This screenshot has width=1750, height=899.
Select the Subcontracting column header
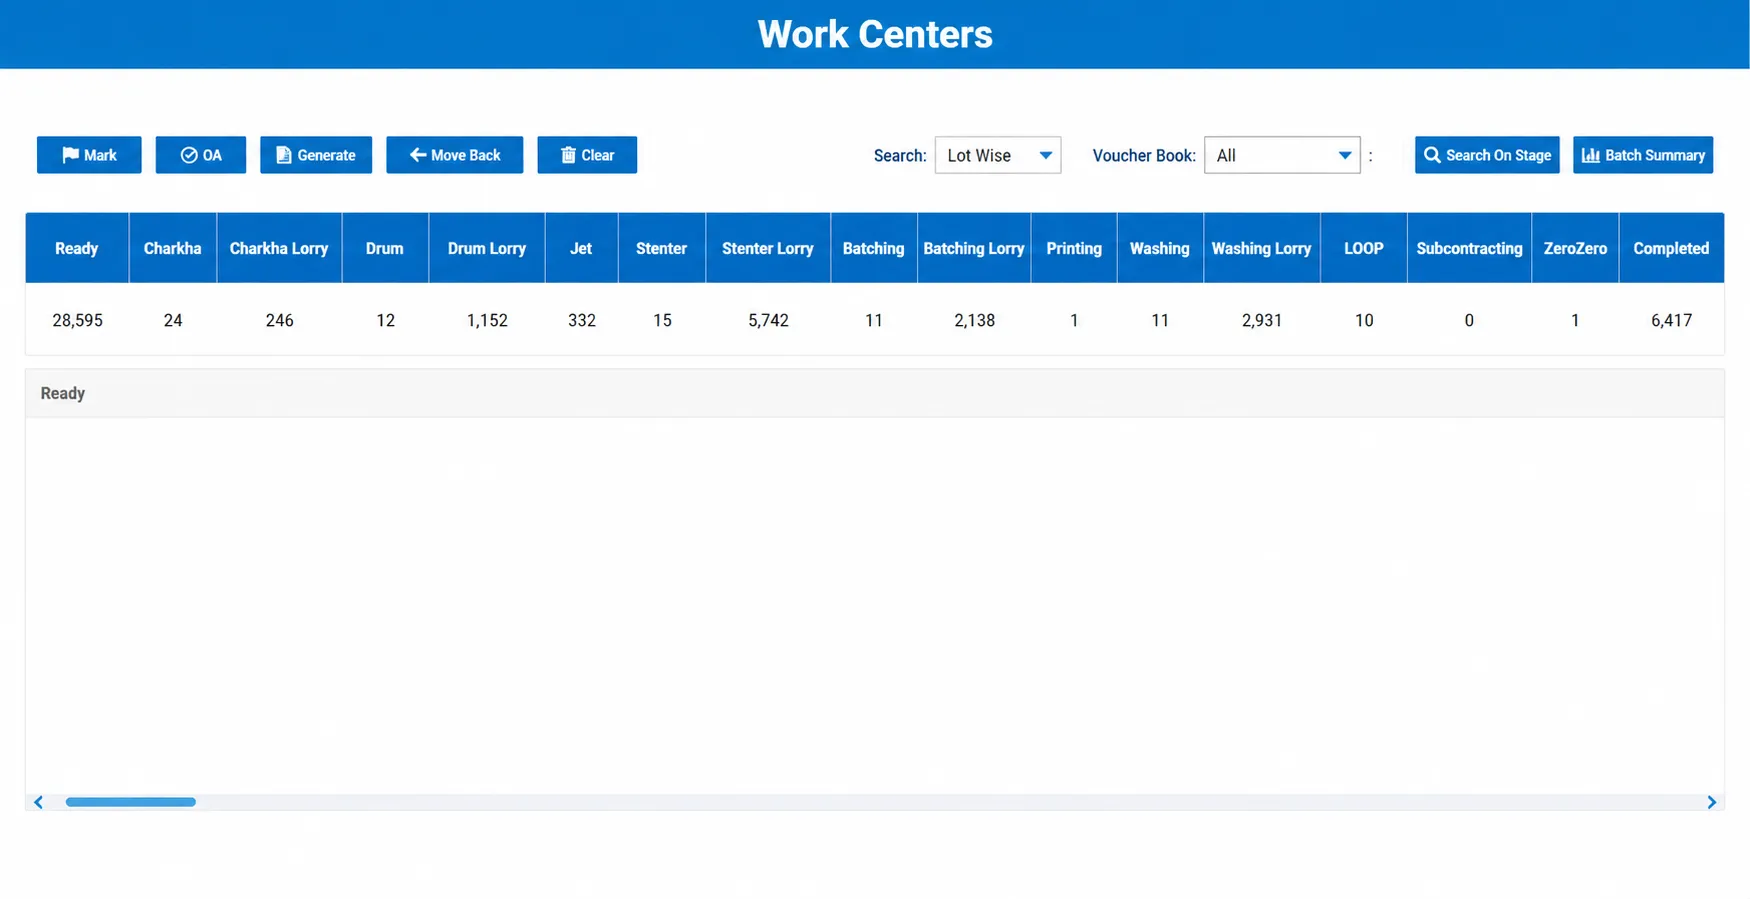[x=1469, y=248]
